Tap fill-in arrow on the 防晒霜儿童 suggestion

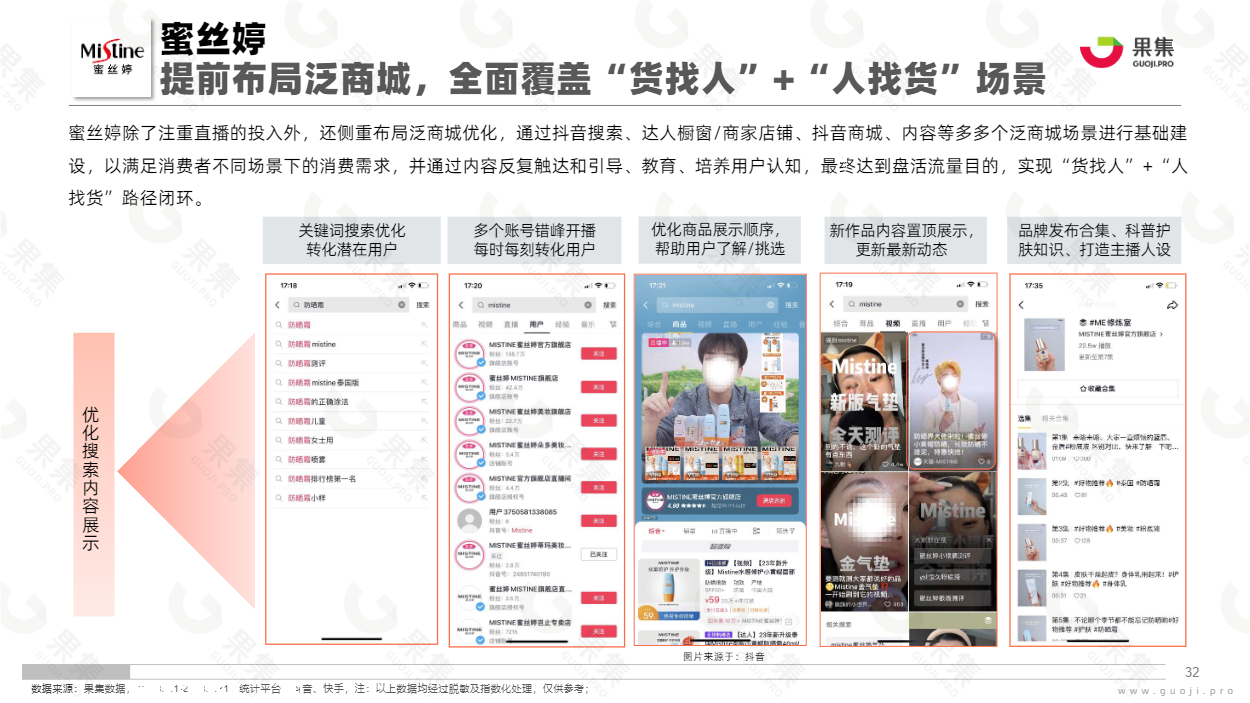[424, 422]
